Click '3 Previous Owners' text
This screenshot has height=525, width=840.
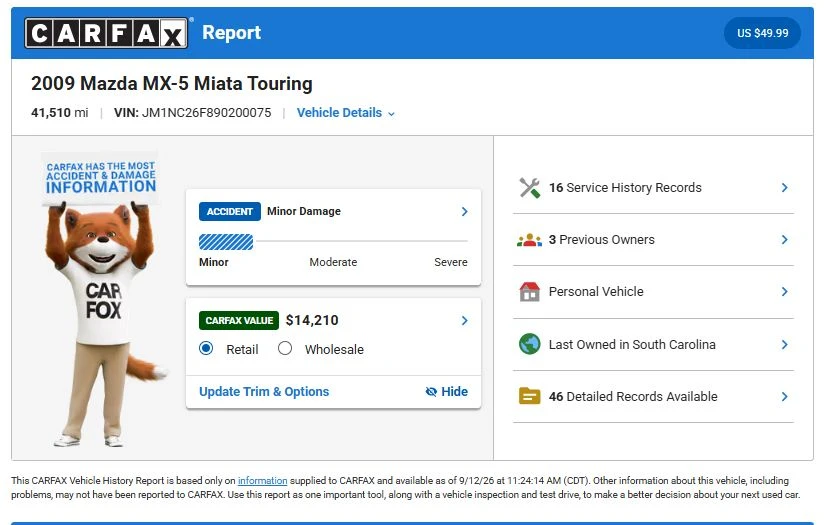point(602,239)
